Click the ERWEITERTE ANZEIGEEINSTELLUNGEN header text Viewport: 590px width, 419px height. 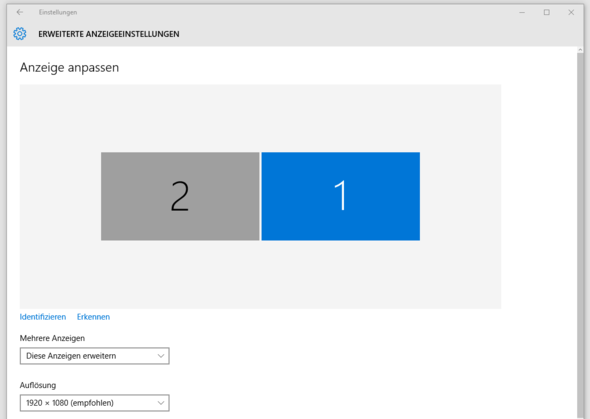[x=109, y=34]
